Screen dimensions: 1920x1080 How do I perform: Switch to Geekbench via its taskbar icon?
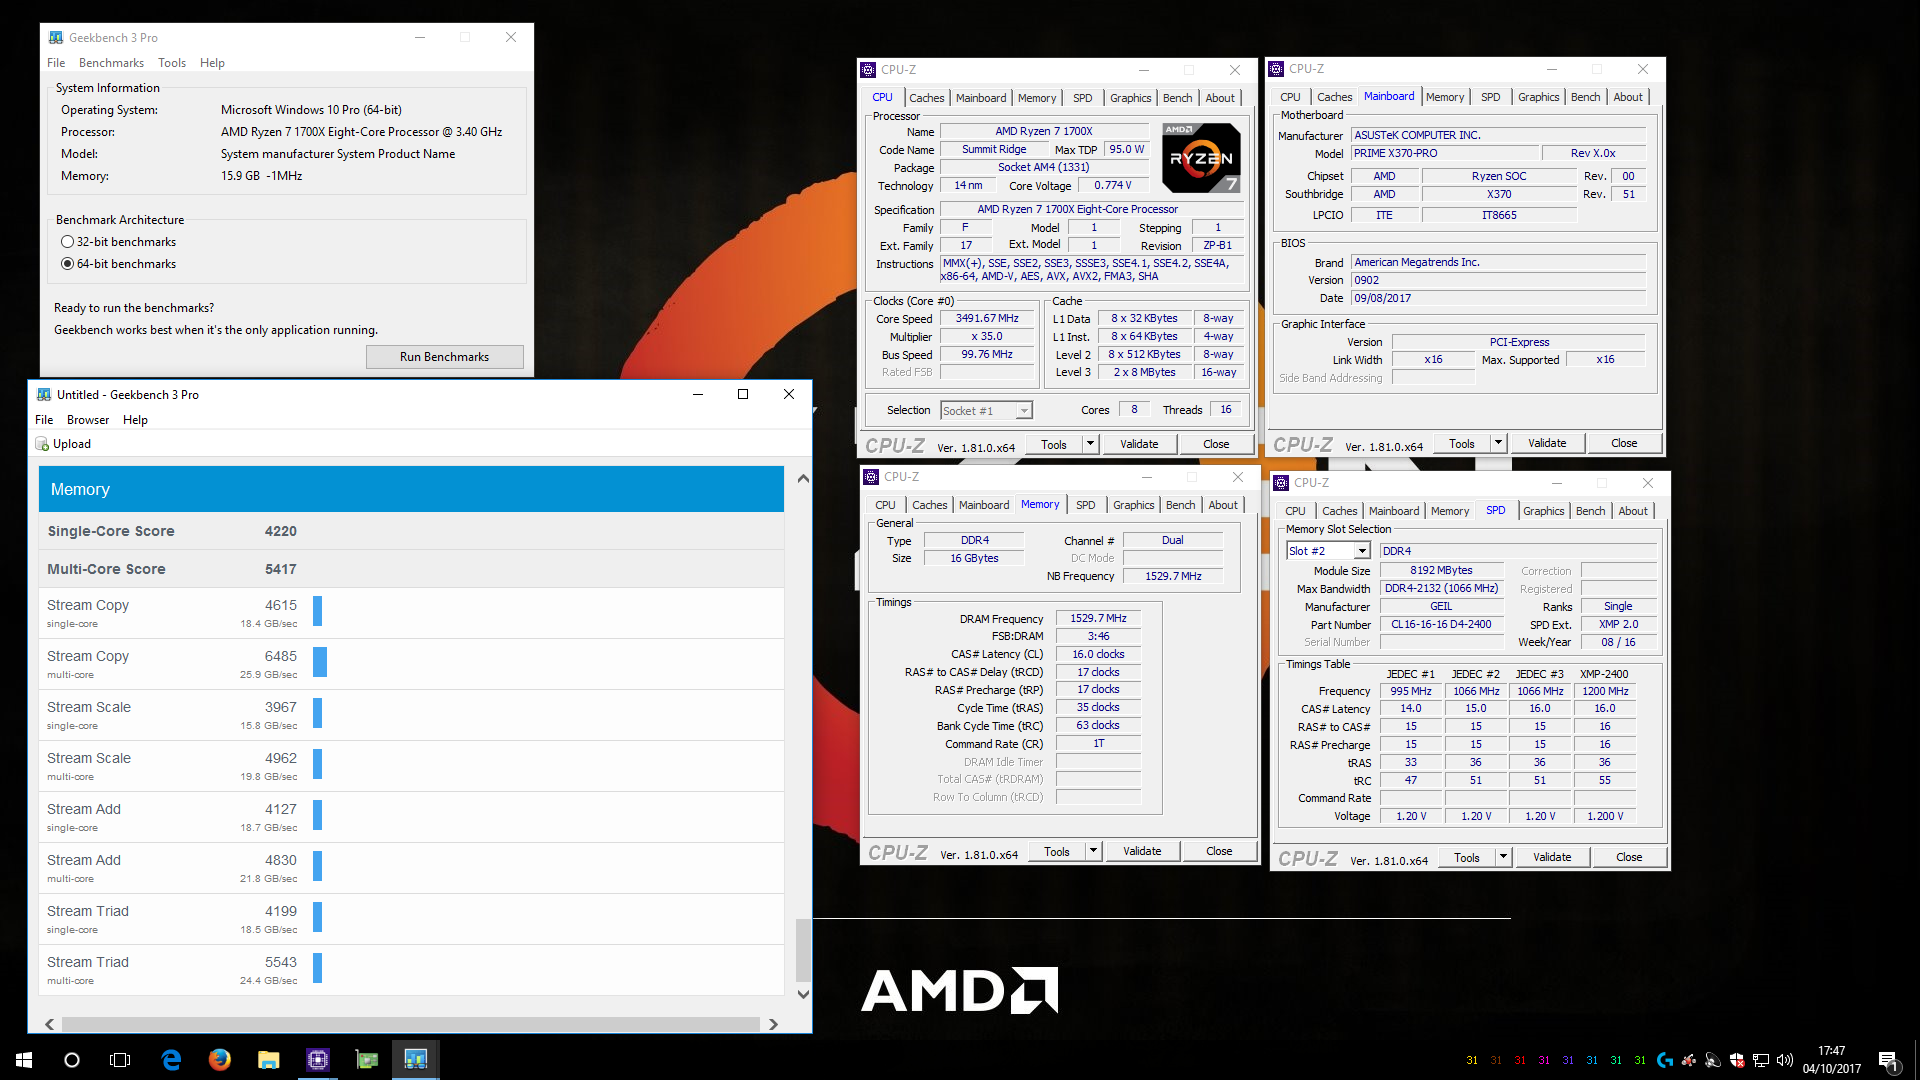[416, 1060]
